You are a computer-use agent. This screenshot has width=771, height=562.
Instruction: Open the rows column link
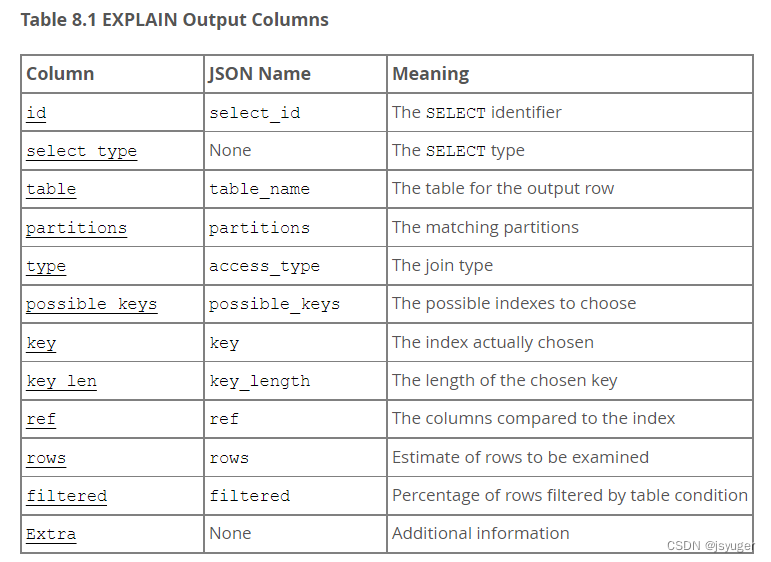tap(46, 458)
